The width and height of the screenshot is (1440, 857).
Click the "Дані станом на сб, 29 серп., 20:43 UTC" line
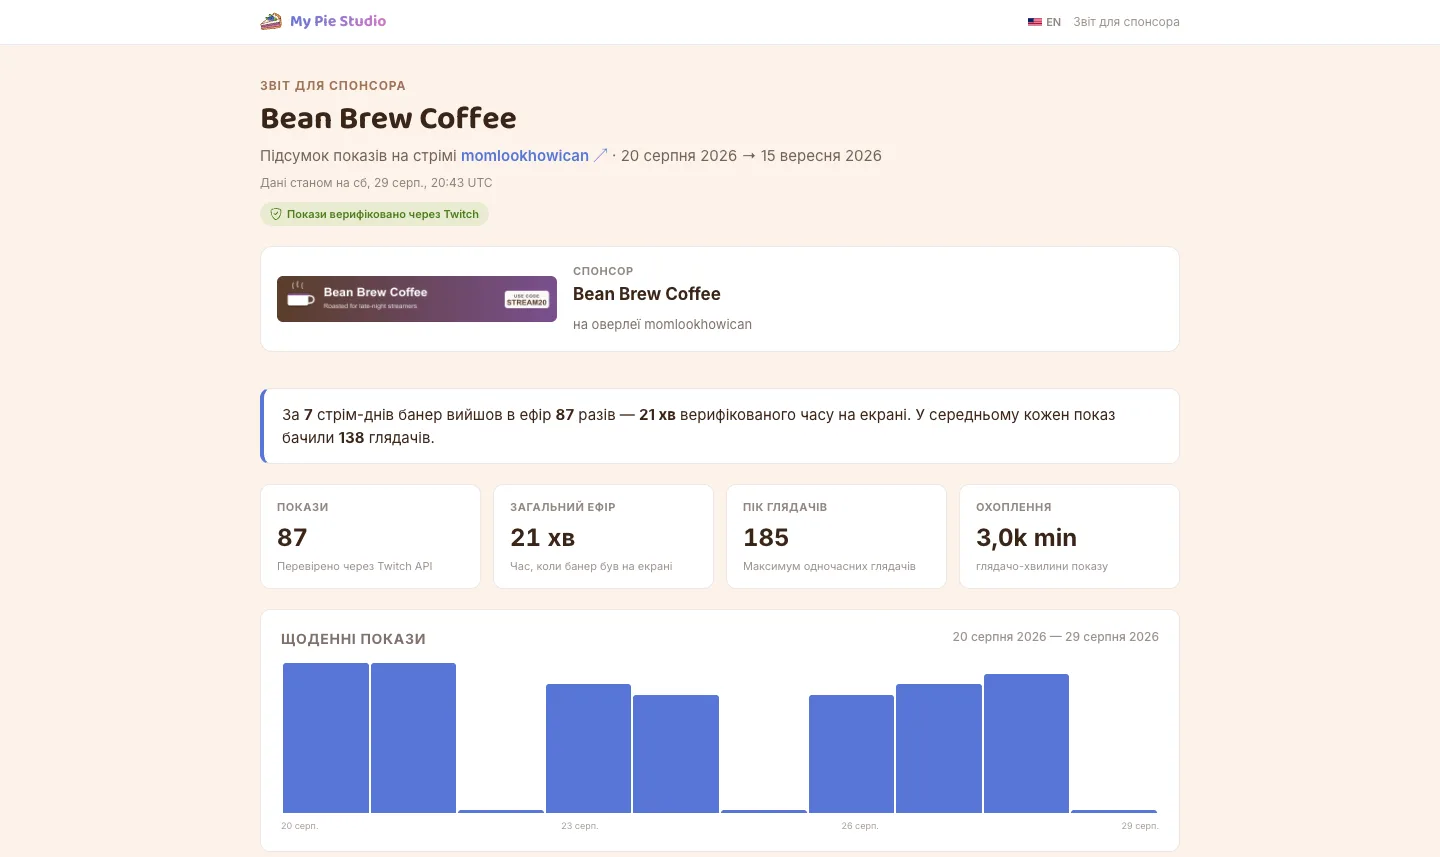[x=376, y=183]
